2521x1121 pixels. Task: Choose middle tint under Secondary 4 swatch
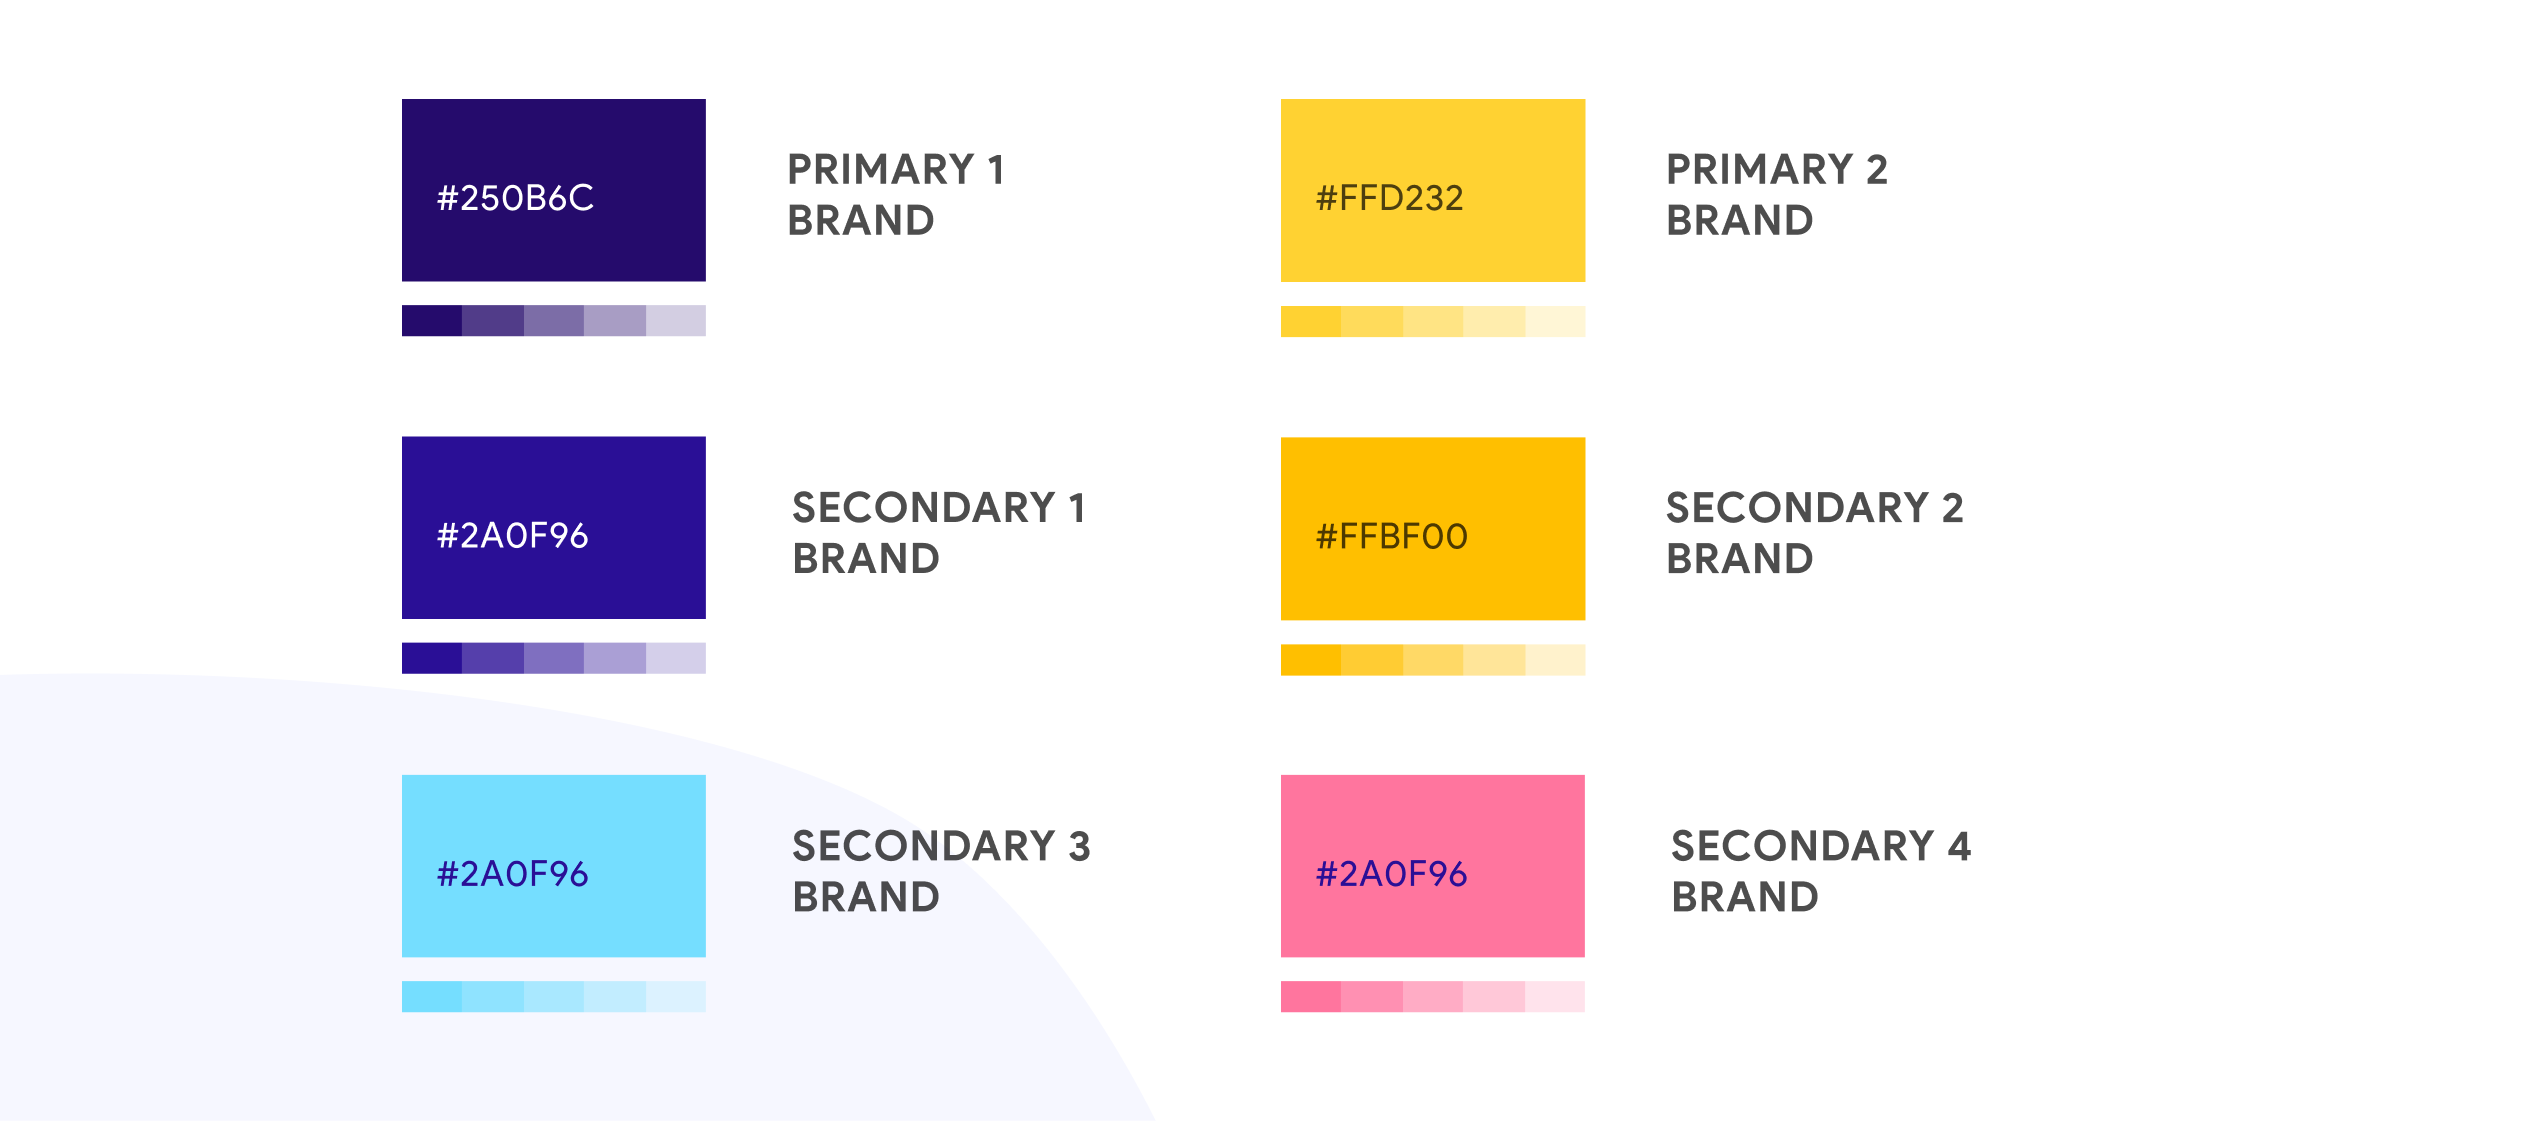[x=1432, y=996]
